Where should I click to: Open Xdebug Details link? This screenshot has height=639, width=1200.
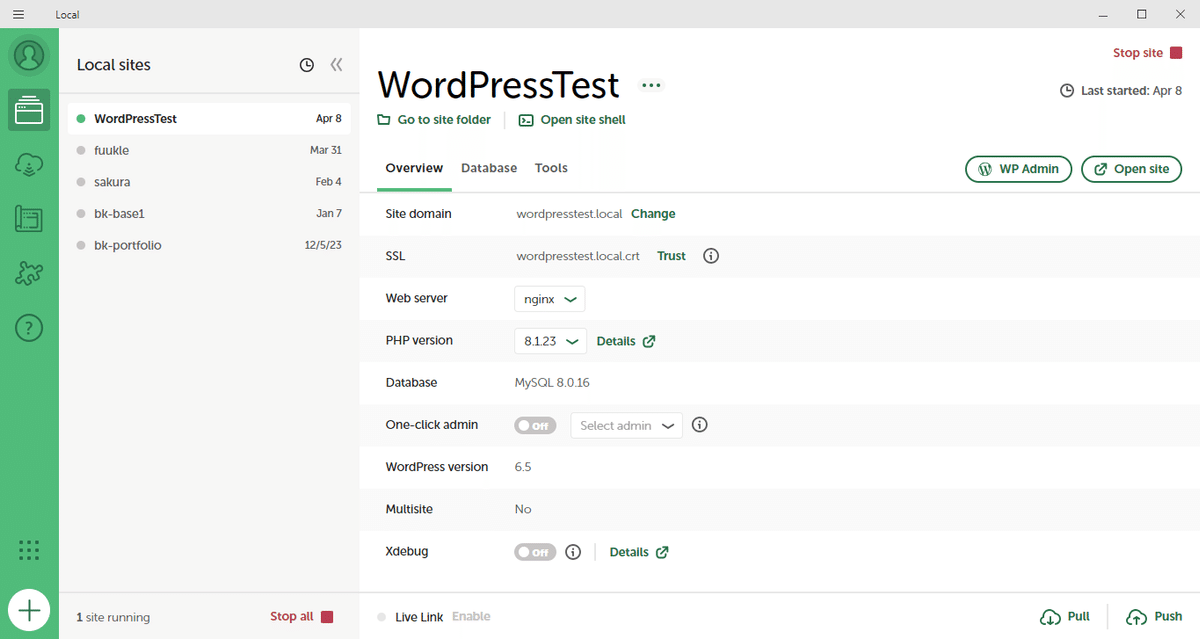pos(639,552)
